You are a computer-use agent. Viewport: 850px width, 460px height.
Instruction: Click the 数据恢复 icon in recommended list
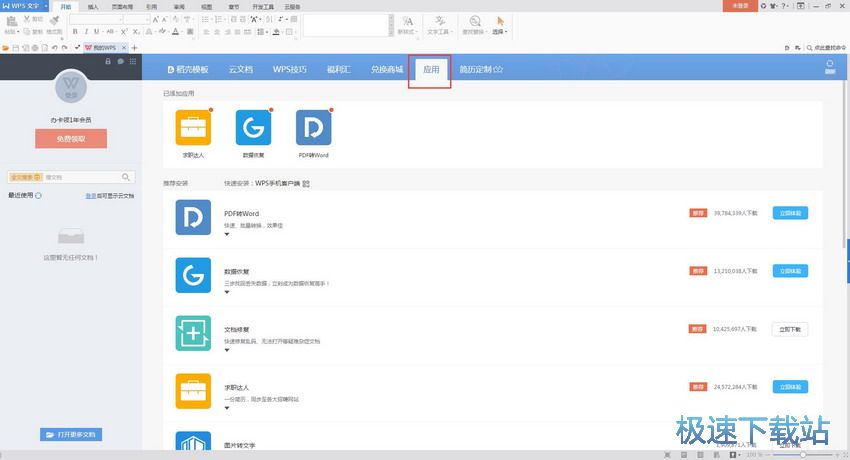point(193,275)
